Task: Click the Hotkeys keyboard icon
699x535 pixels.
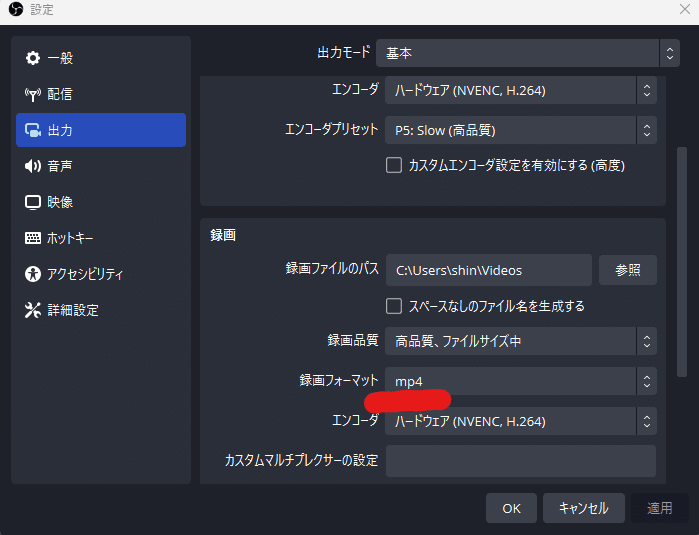Action: (x=33, y=238)
